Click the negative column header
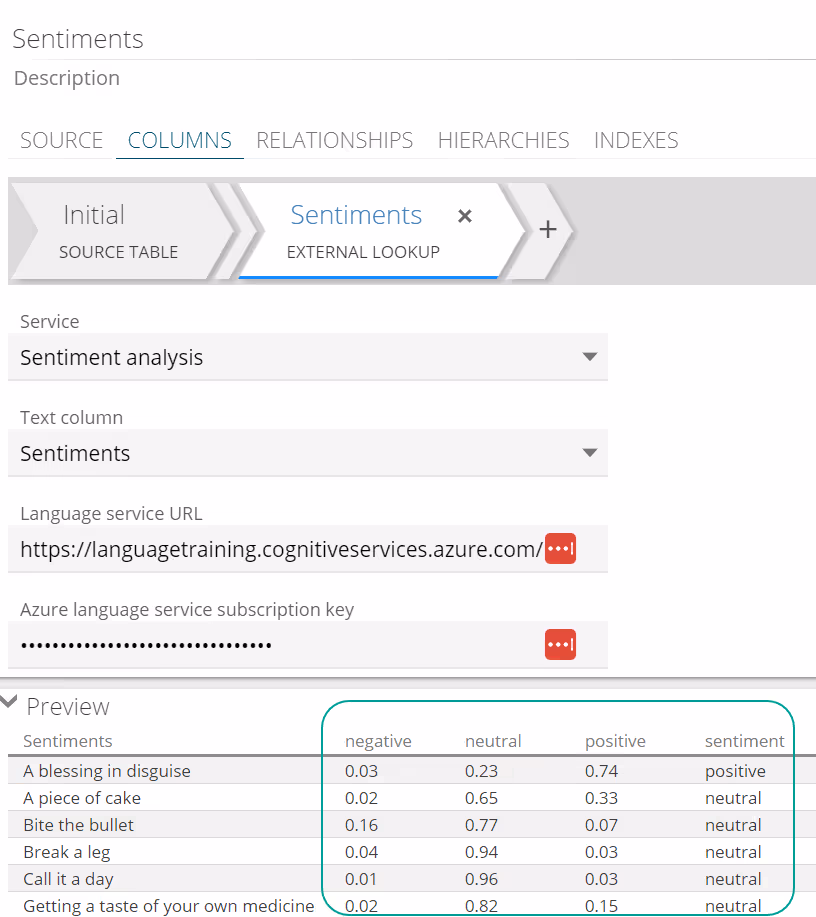This screenshot has height=917, width=816. coord(378,741)
